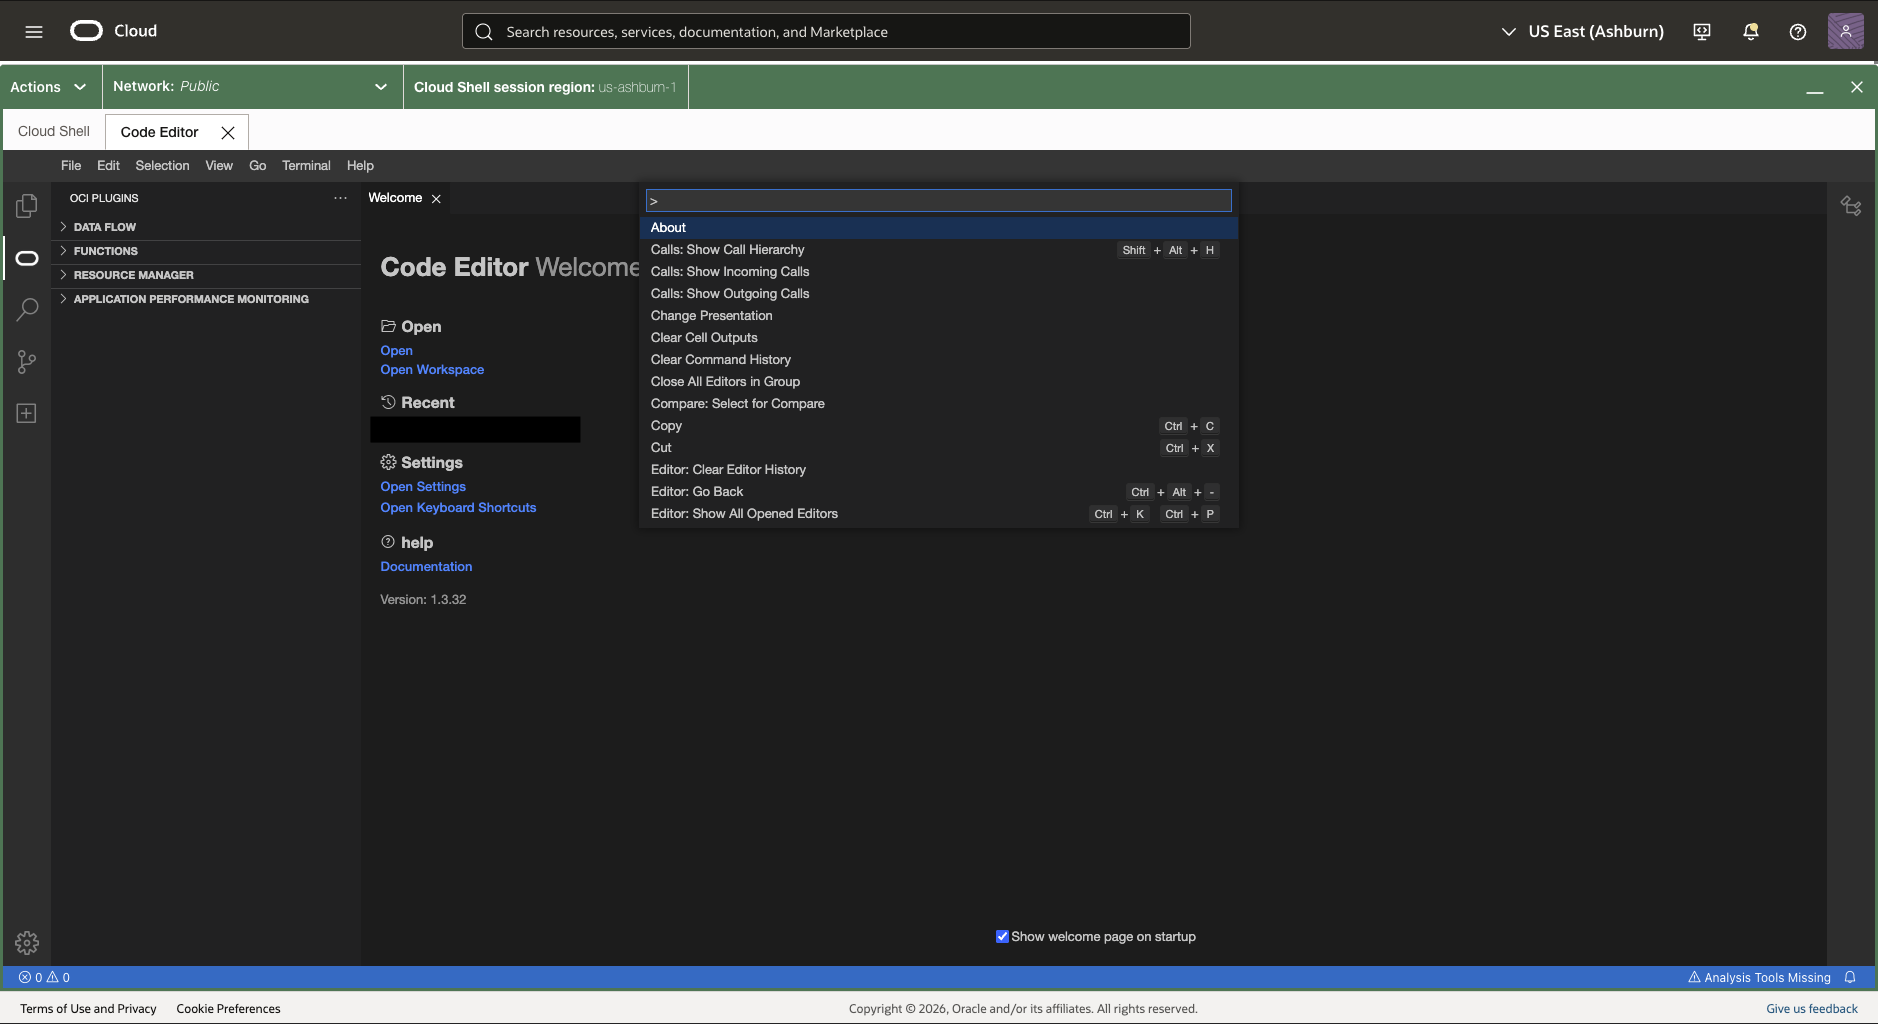Select Close All Editors in Group
Image resolution: width=1878 pixels, height=1024 pixels.
pyautogui.click(x=938, y=382)
